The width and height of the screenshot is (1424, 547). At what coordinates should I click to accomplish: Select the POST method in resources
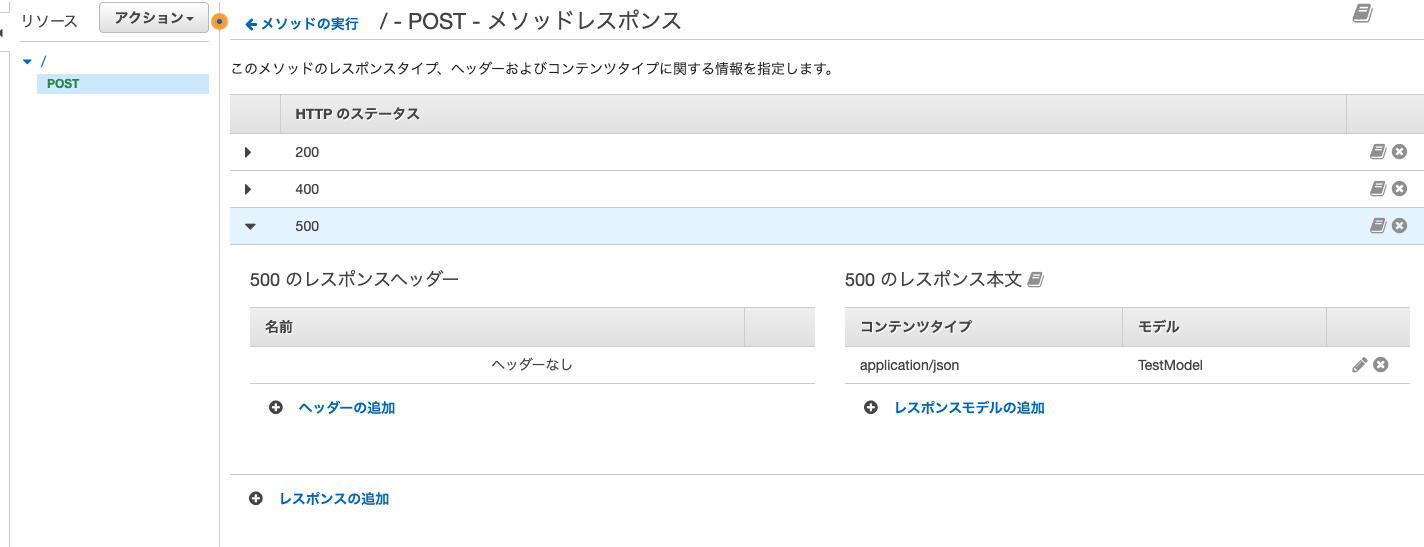63,84
